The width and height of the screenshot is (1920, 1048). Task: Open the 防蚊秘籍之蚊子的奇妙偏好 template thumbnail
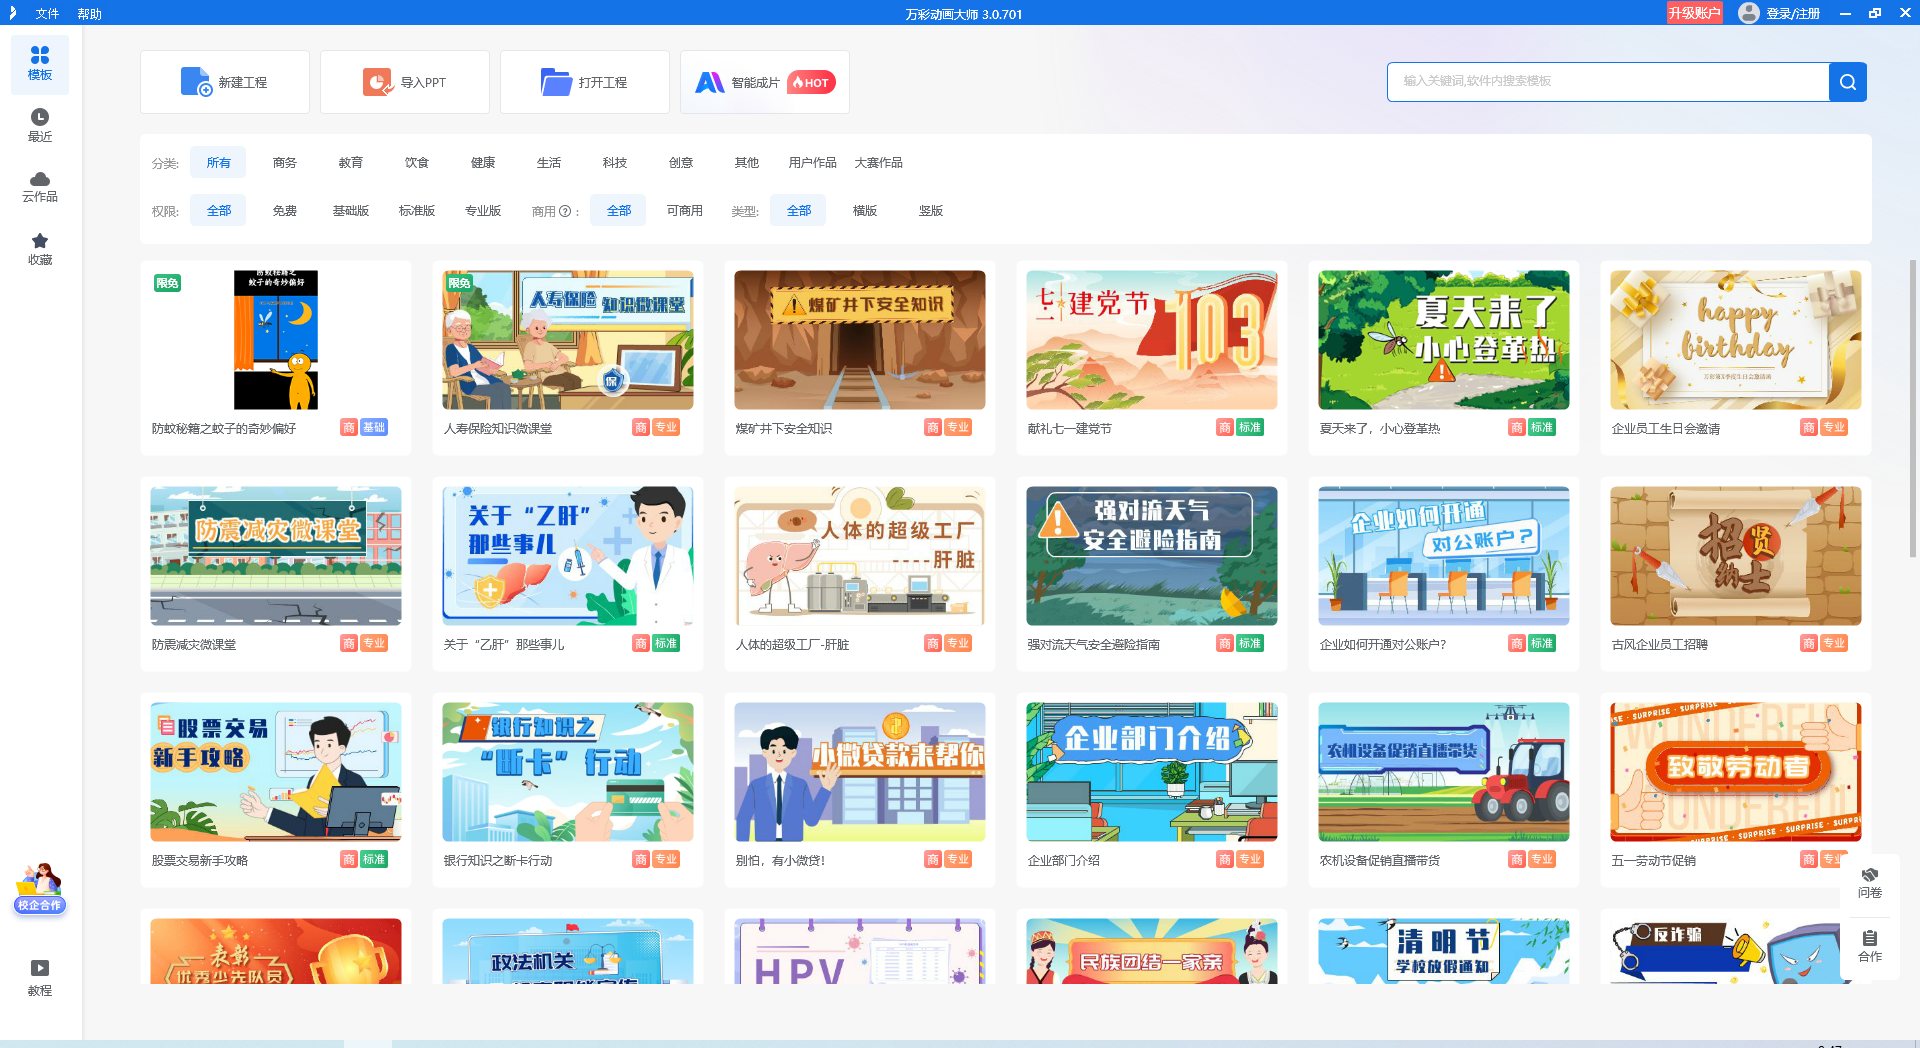point(276,340)
